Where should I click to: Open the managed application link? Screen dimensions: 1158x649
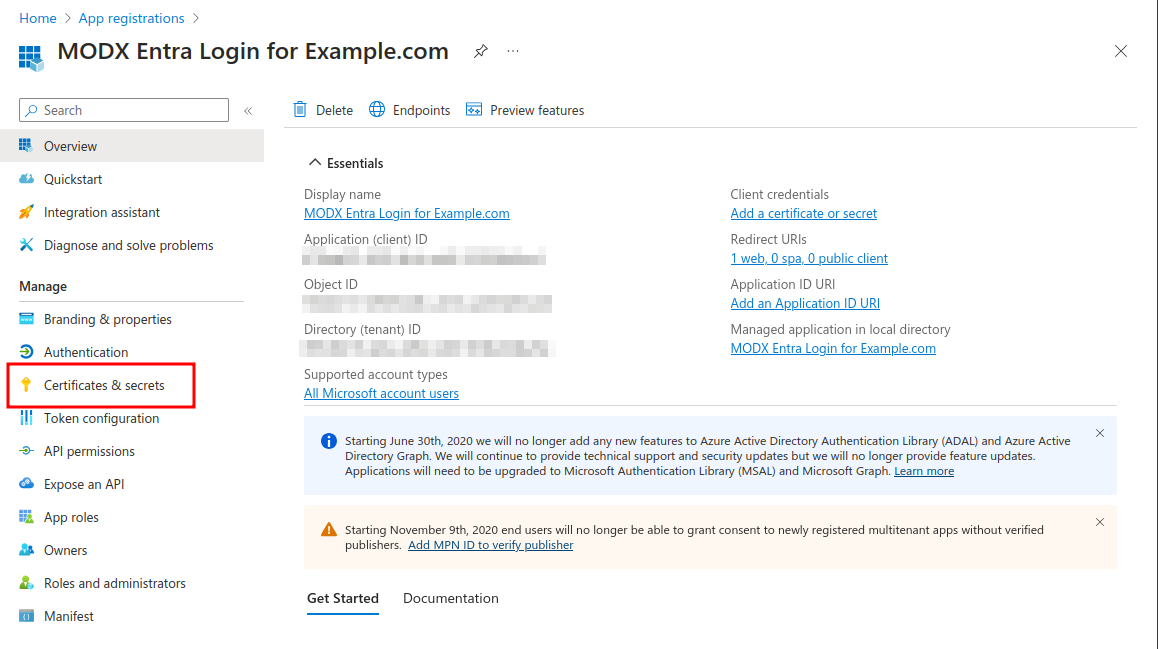click(x=833, y=348)
